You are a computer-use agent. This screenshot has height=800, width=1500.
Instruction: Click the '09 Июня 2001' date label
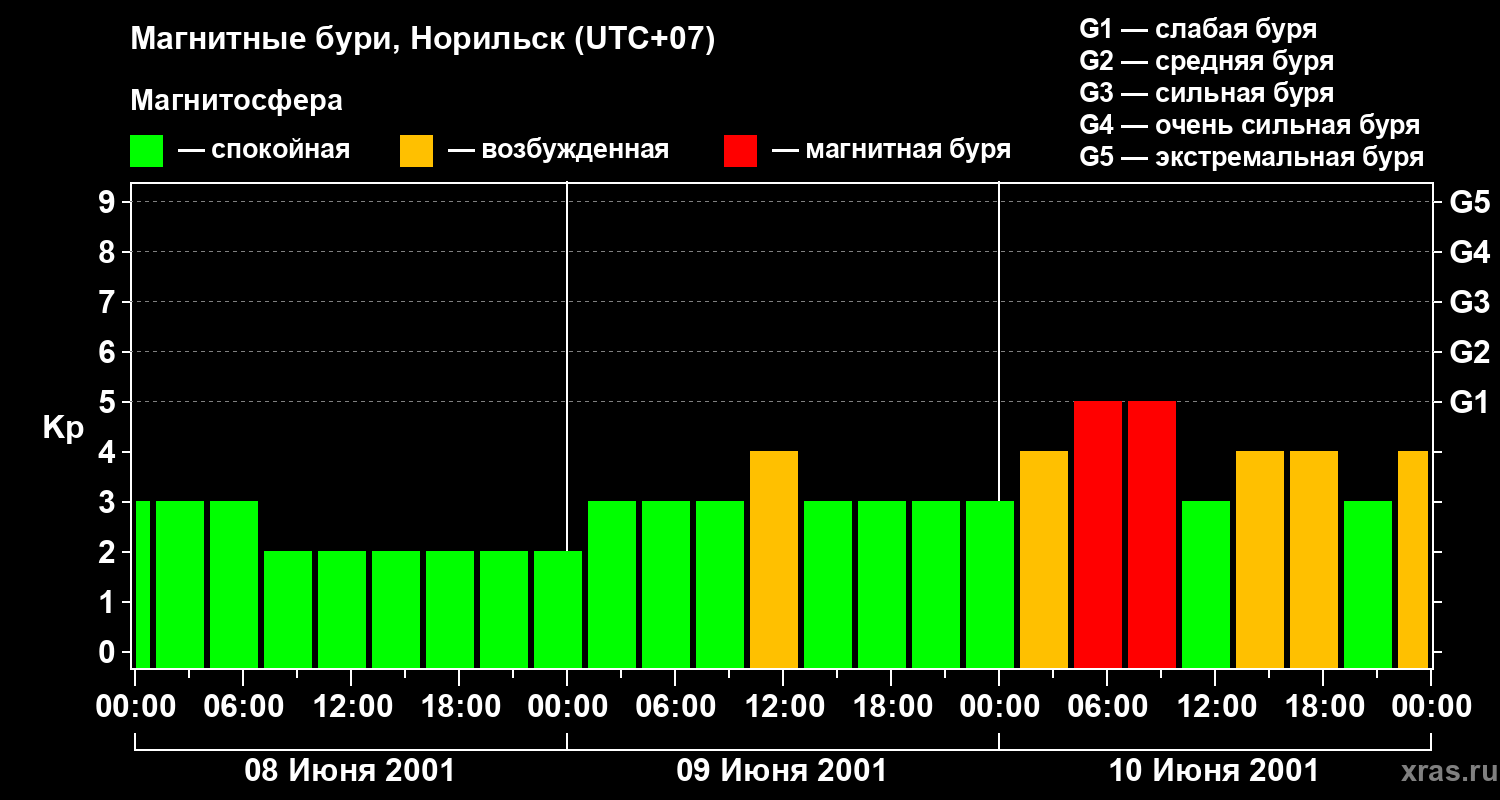[x=782, y=771]
